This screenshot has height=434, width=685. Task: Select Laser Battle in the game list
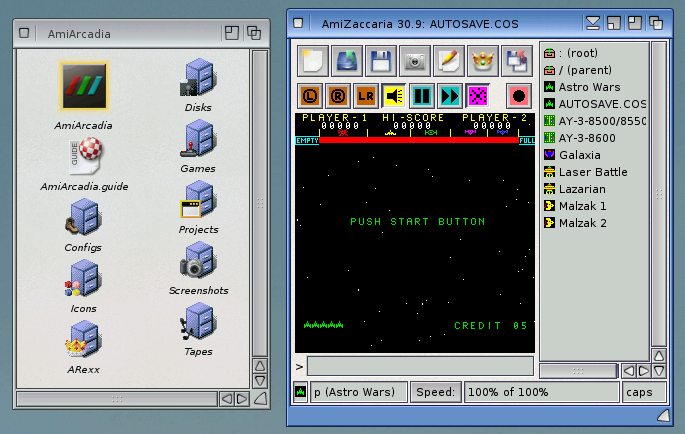(593, 172)
